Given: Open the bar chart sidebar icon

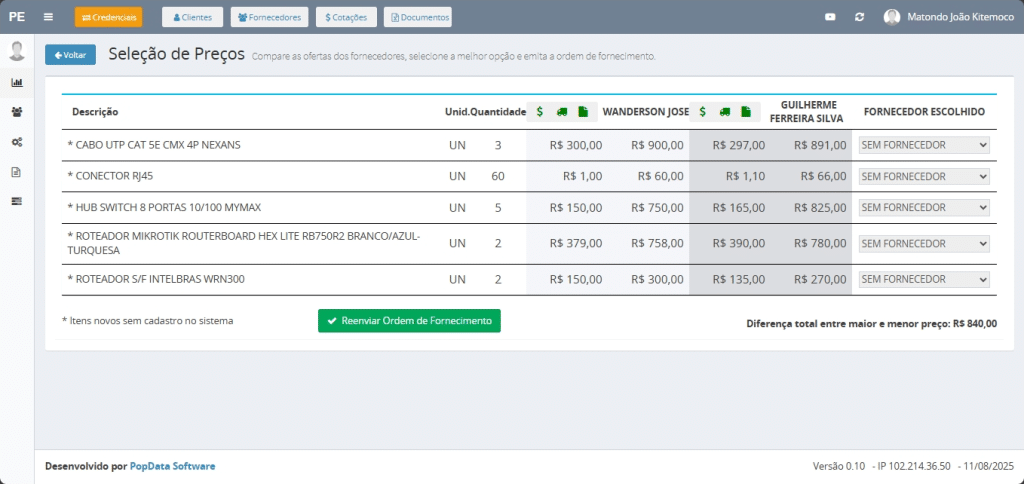Looking at the screenshot, I should click(x=17, y=82).
